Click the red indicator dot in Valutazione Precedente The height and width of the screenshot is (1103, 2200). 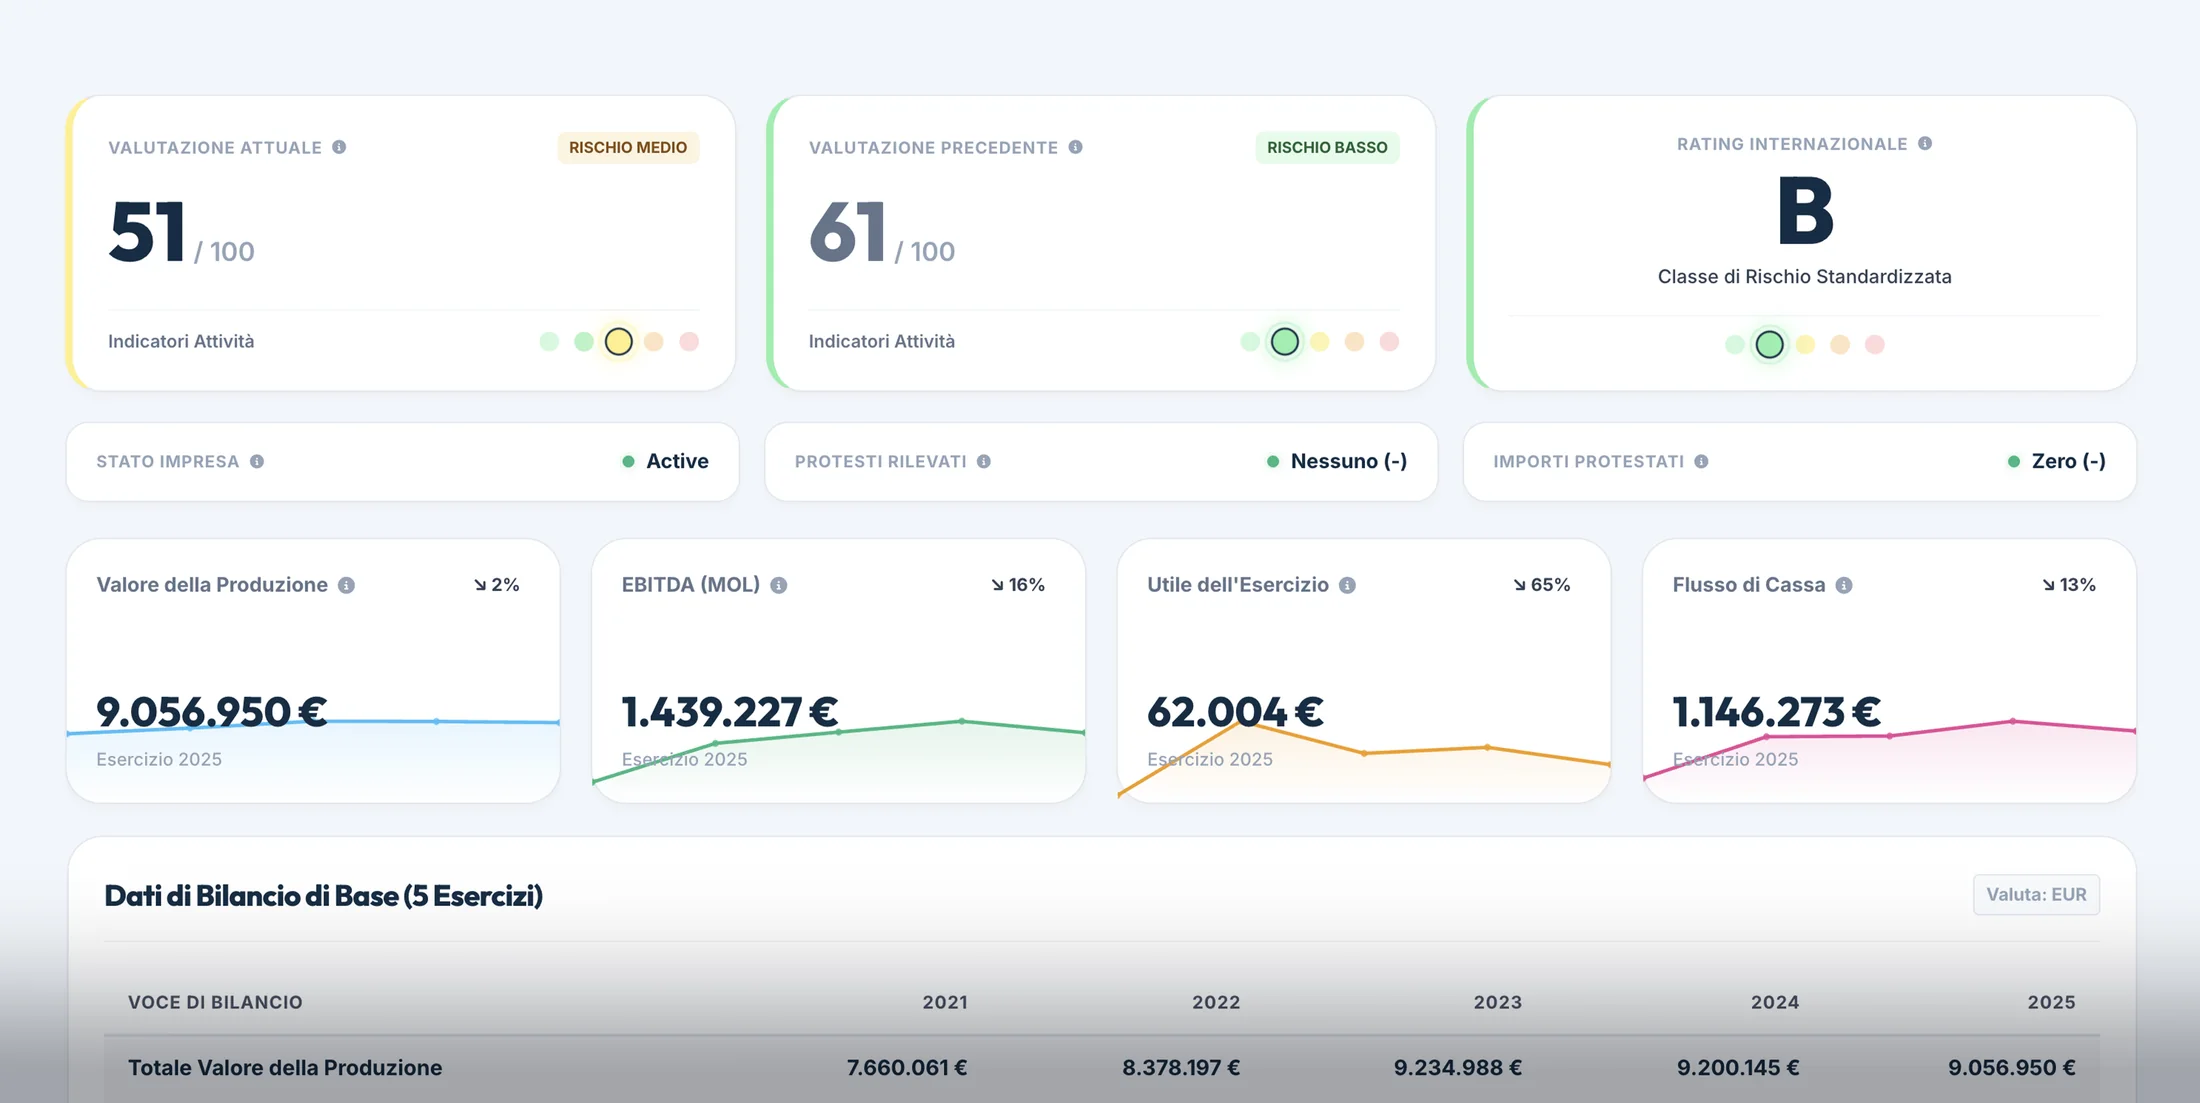[x=1389, y=342]
